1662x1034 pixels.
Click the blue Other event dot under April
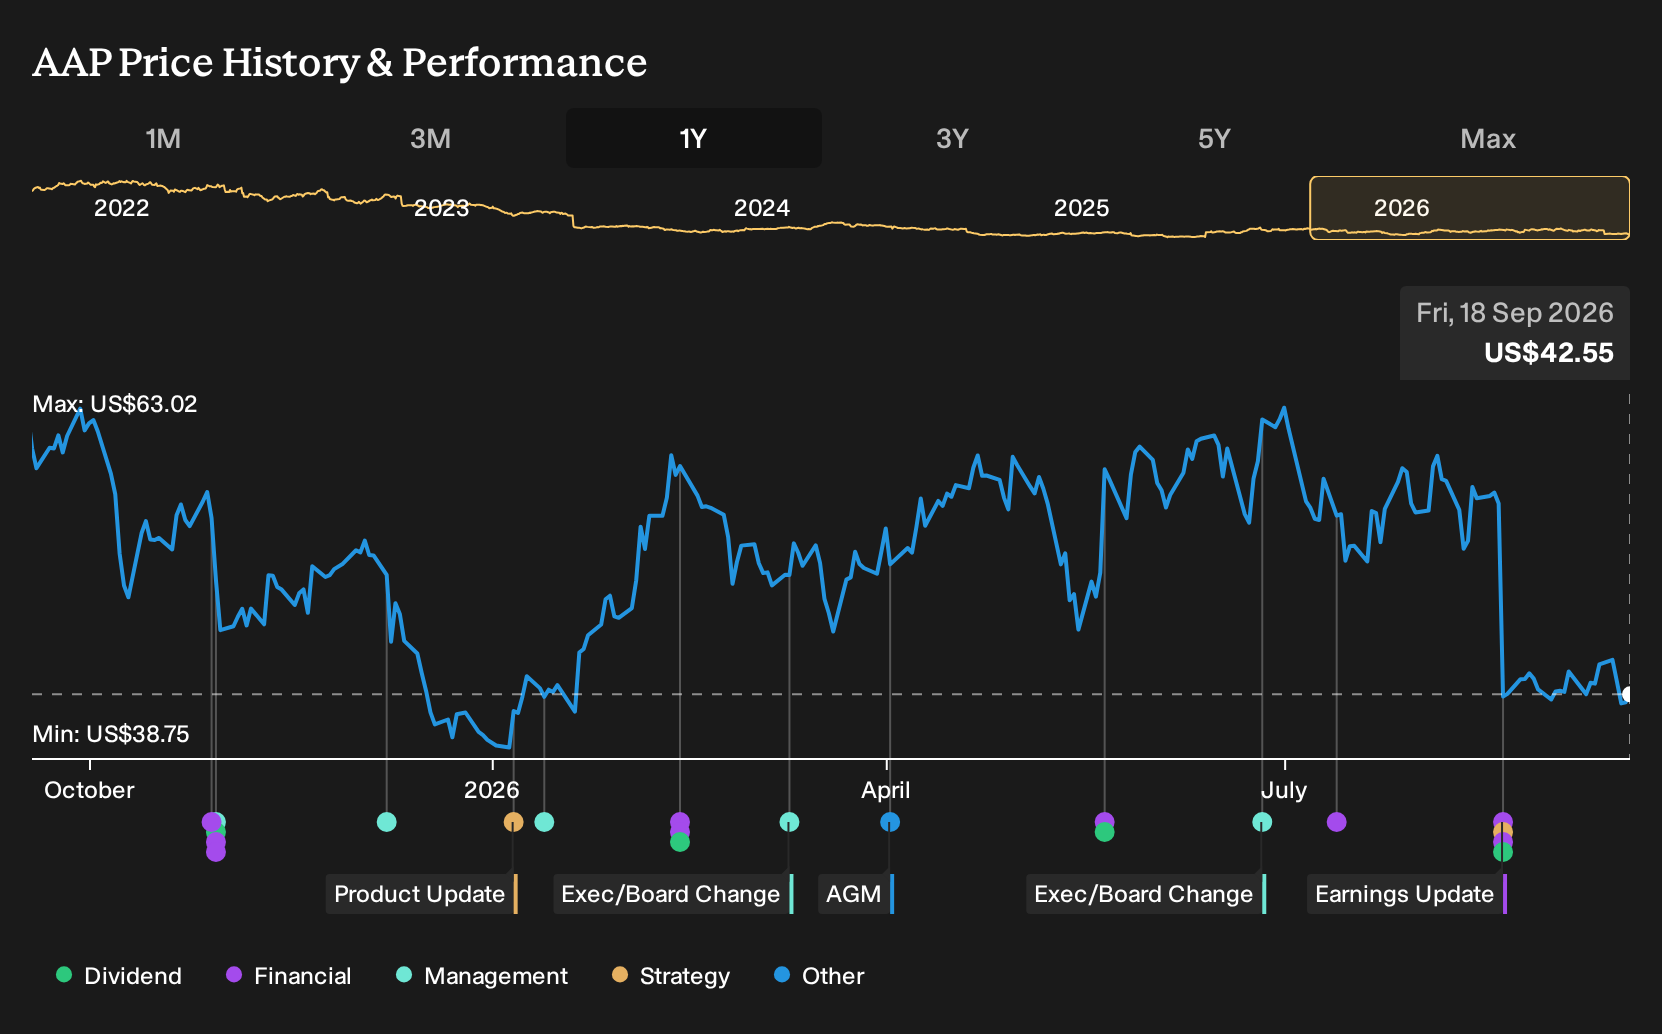pos(890,822)
